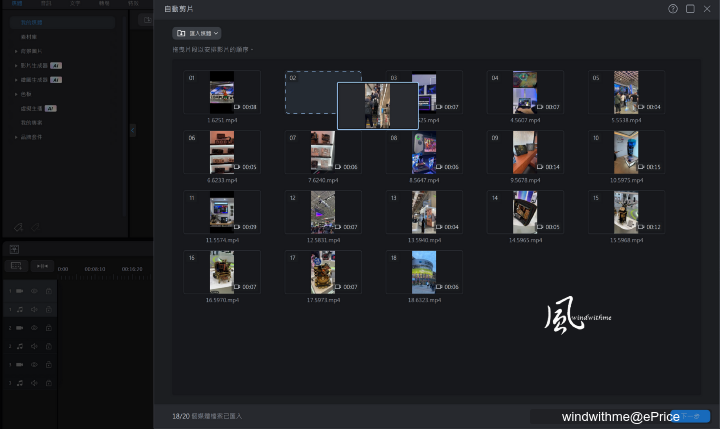Expand the 品牌套件 tree item

(16, 137)
